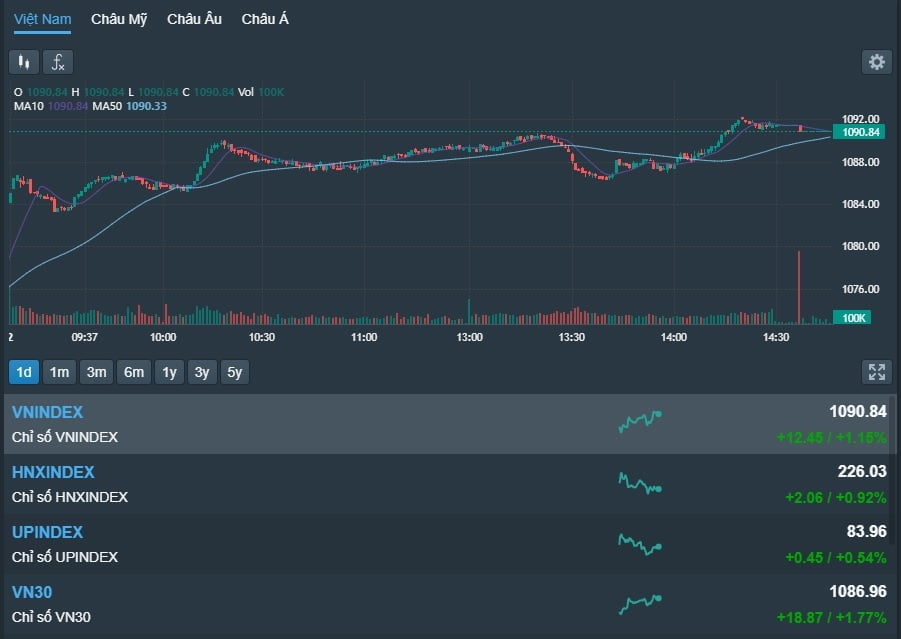
Task: Click the UPINDEX sparkline thumbnail
Action: click(x=640, y=544)
